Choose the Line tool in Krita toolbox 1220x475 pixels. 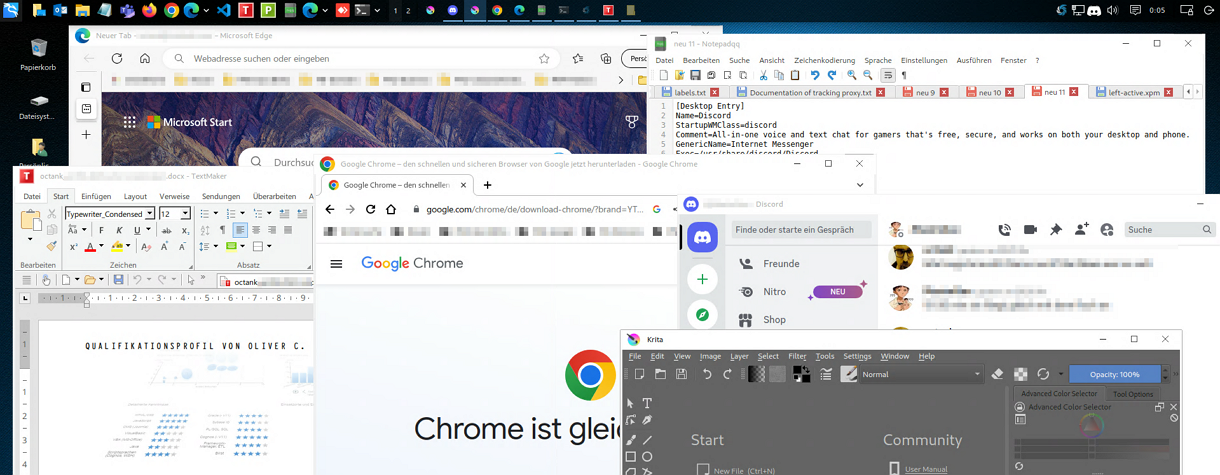647,439
